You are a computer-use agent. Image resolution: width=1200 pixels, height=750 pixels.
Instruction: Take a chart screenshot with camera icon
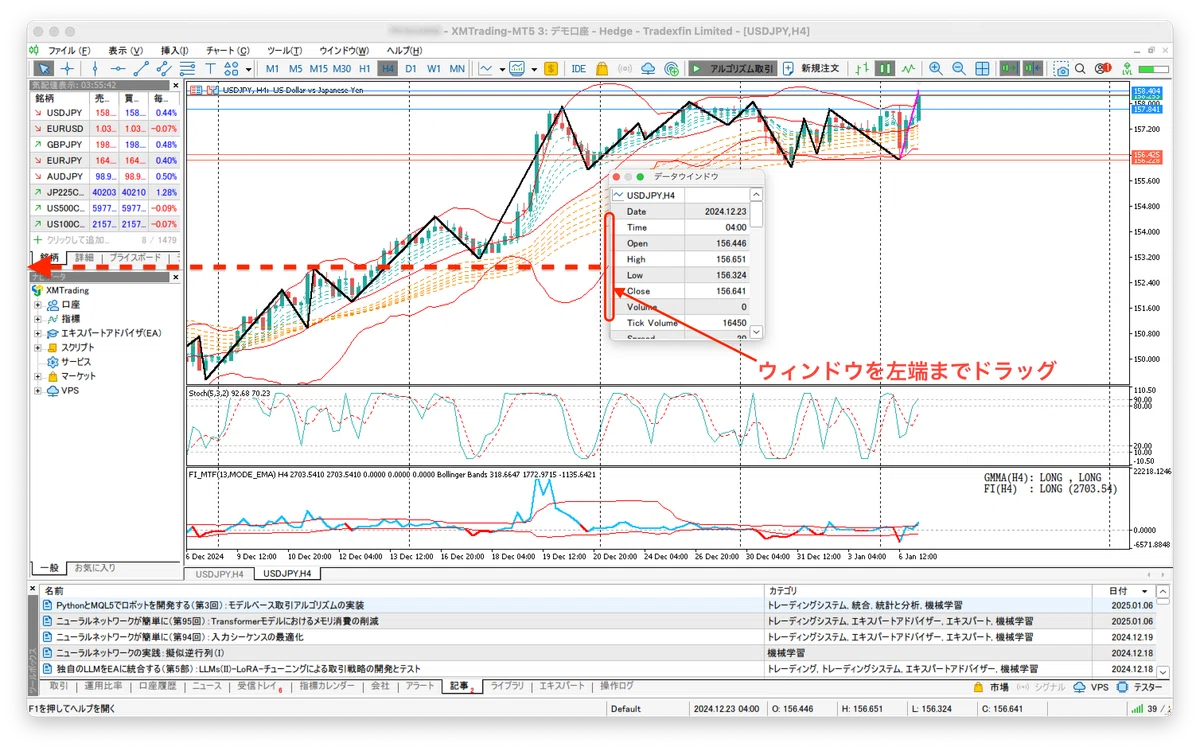click(1062, 68)
